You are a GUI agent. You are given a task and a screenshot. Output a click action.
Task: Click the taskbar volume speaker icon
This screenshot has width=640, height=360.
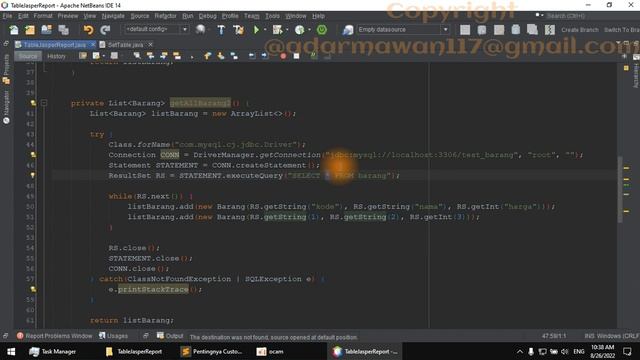tap(564, 351)
